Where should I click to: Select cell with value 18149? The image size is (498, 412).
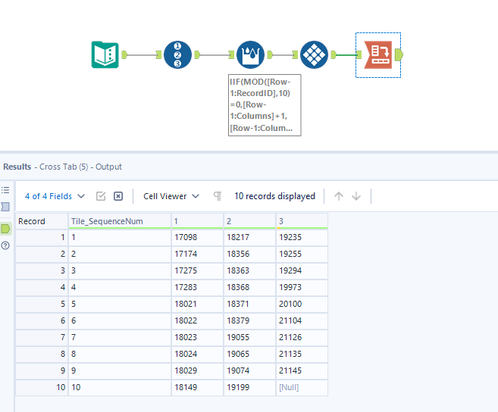(197, 387)
